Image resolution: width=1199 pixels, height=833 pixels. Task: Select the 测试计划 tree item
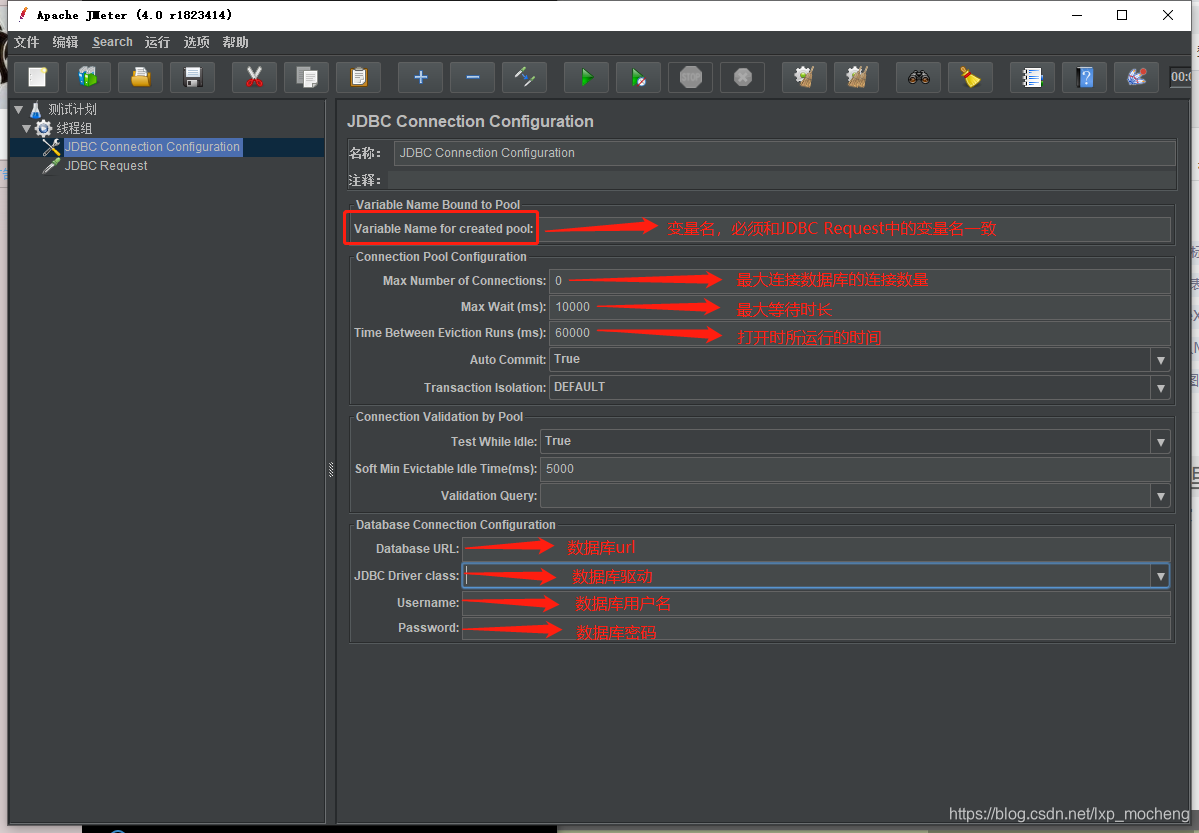pos(73,109)
